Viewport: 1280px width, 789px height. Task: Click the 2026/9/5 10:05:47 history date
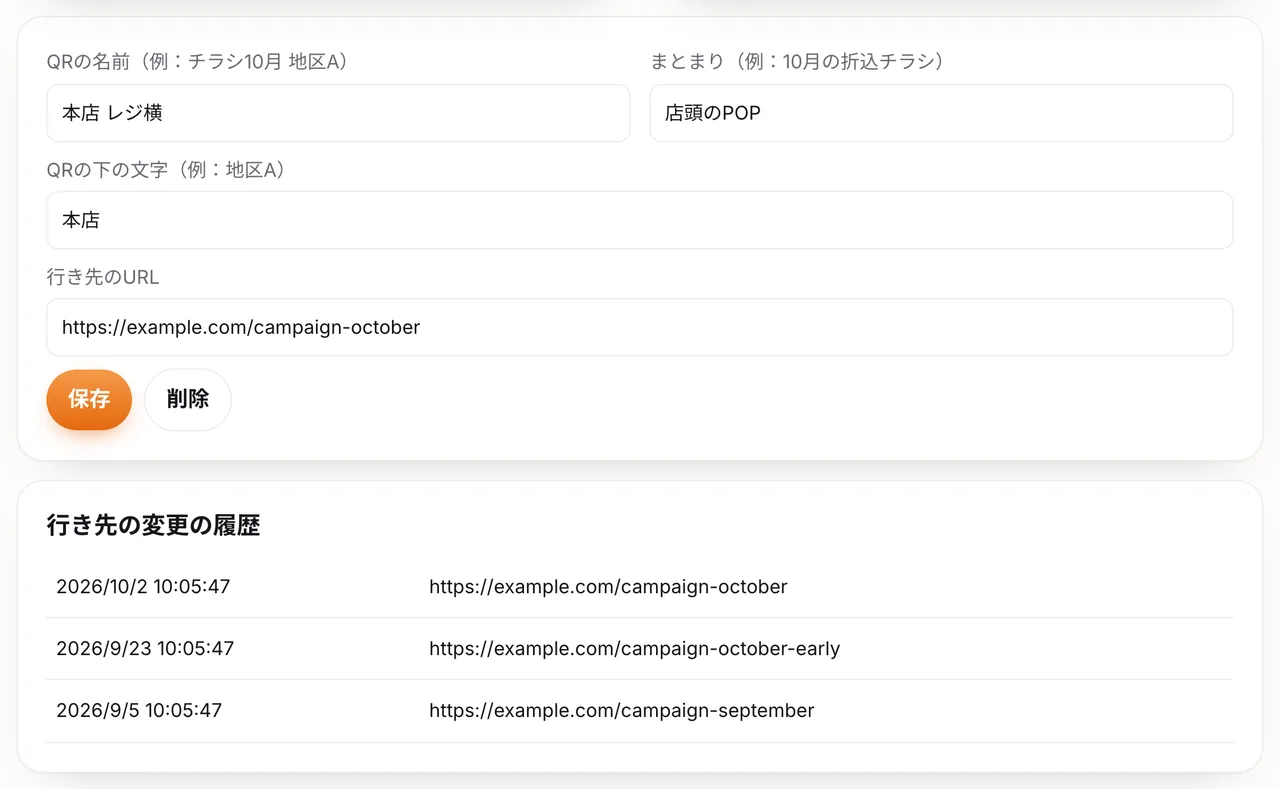click(x=139, y=711)
